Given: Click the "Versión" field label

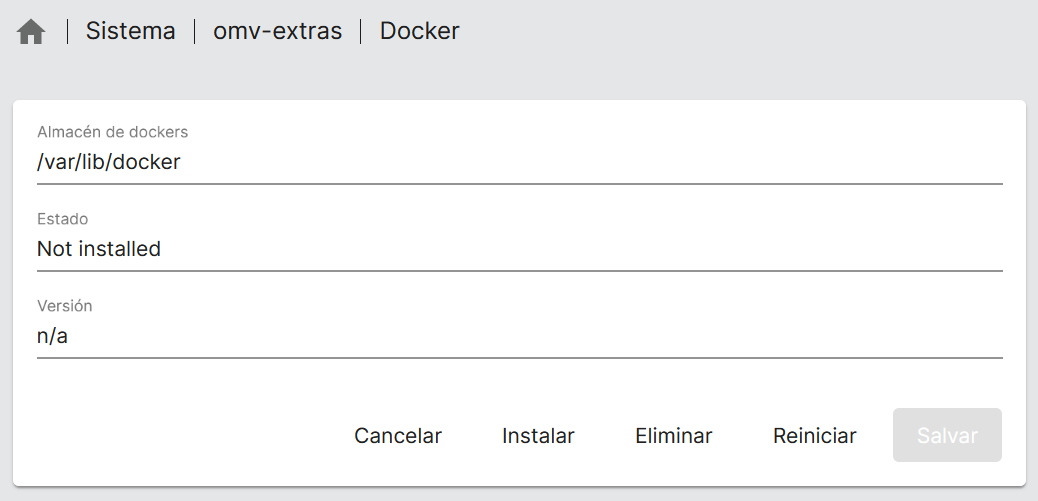Looking at the screenshot, I should click(x=64, y=306).
